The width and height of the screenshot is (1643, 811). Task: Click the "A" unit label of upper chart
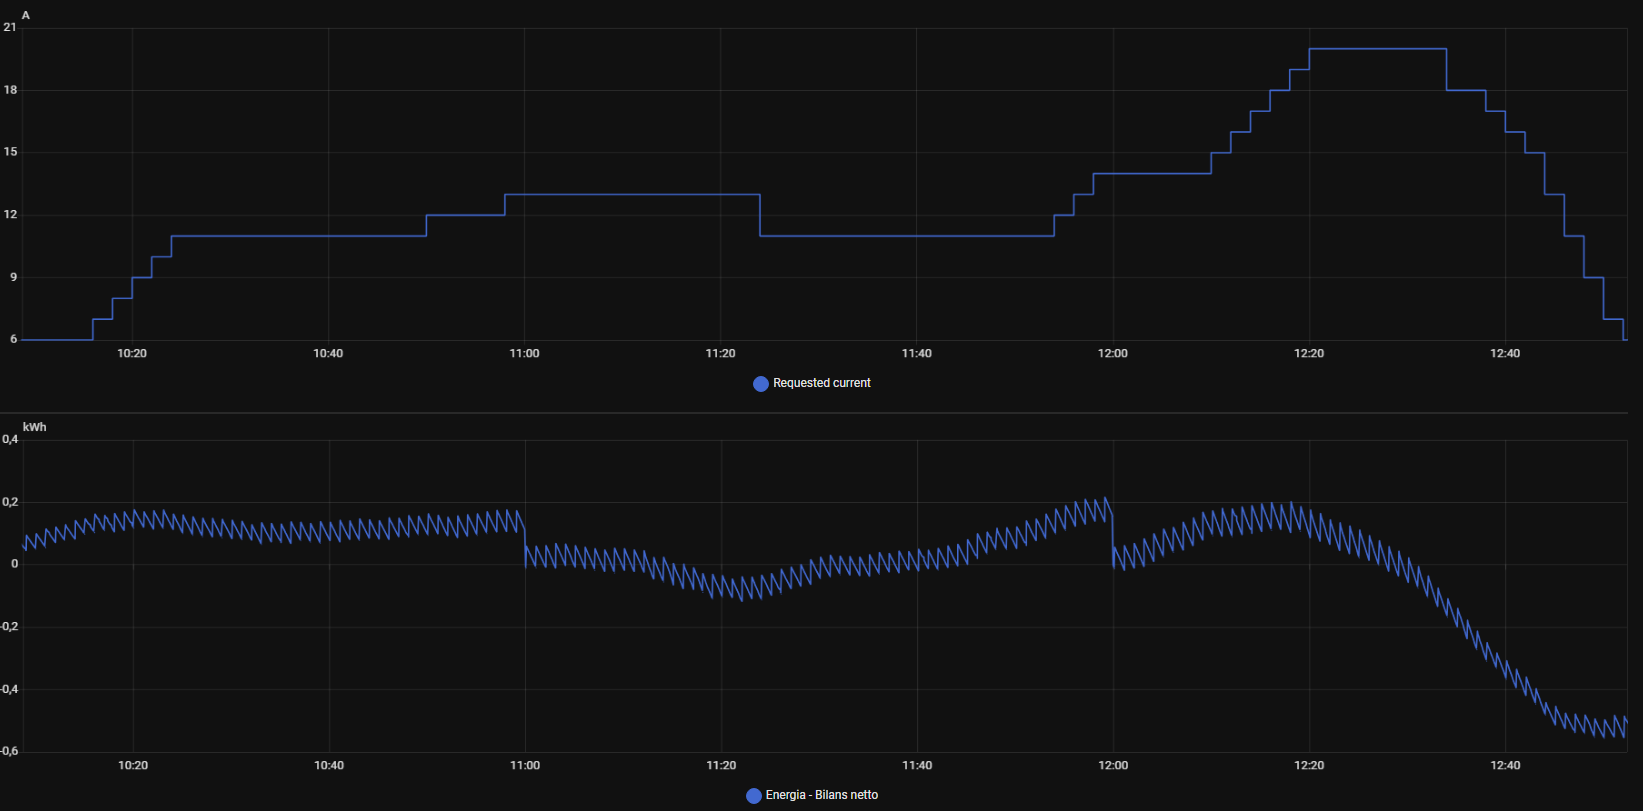[x=26, y=15]
